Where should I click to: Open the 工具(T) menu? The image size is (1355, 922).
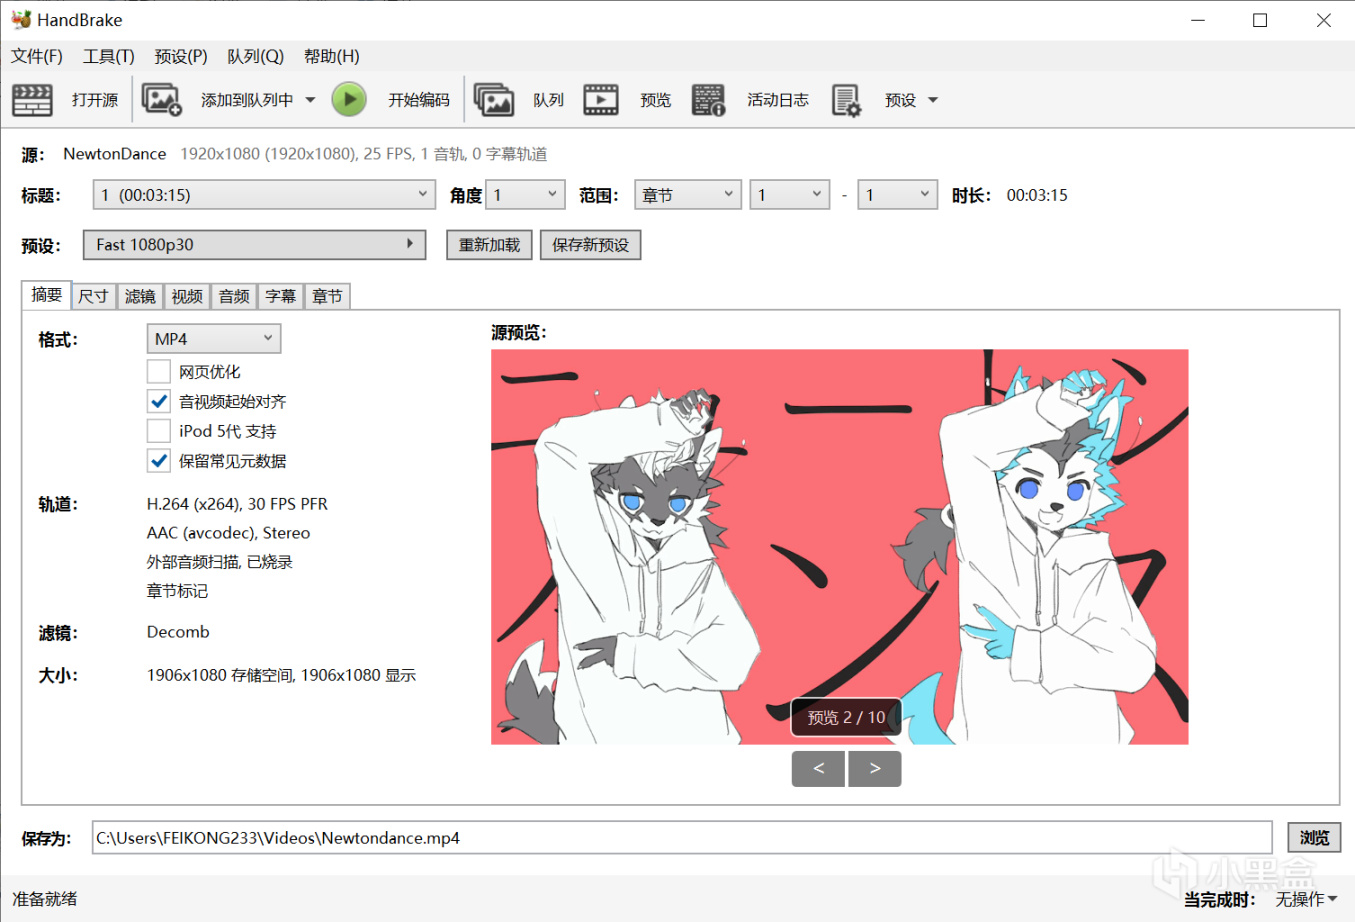click(109, 56)
